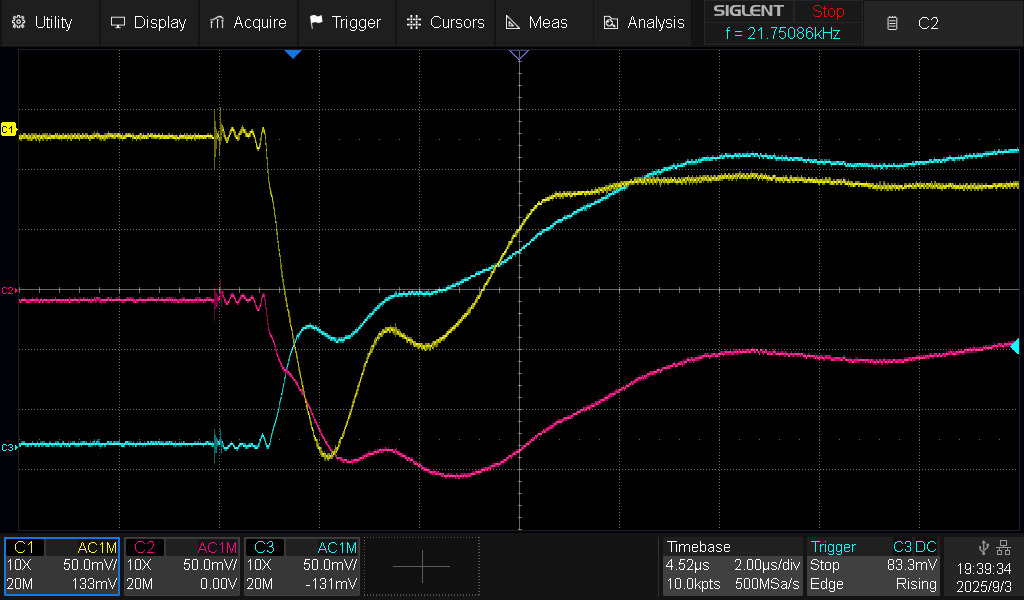Image resolution: width=1024 pixels, height=600 pixels.
Task: Open the Display menu
Action: click(x=148, y=22)
